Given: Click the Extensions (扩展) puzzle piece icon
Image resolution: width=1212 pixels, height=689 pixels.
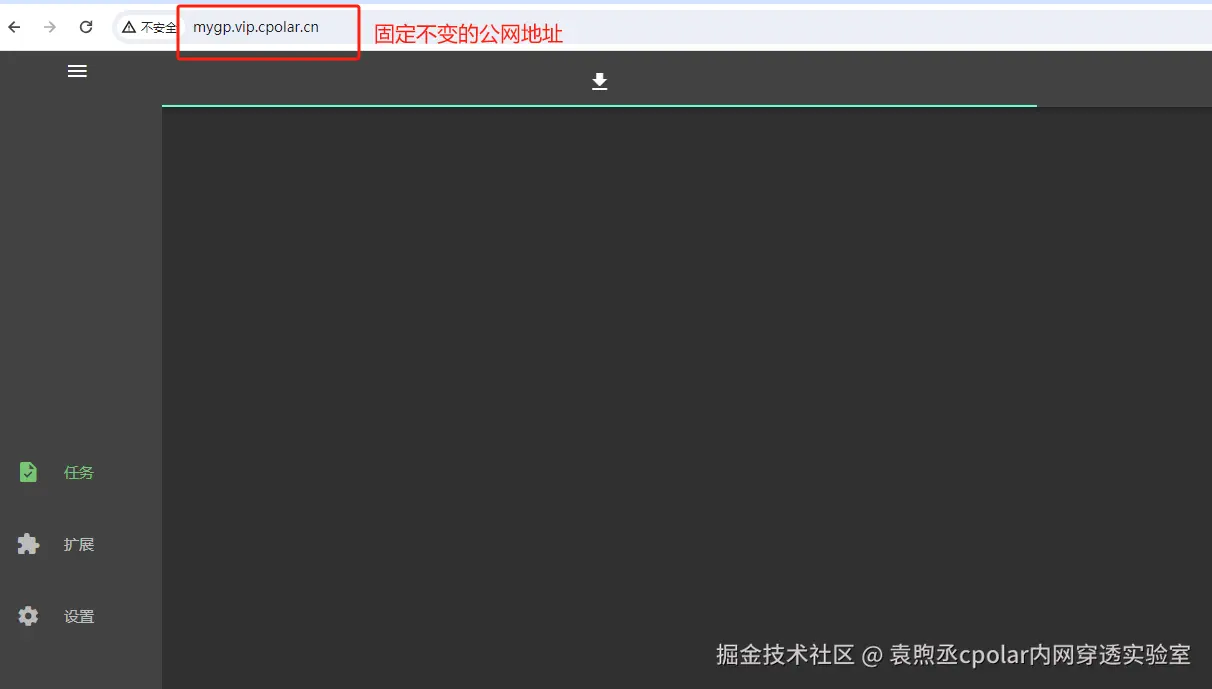Looking at the screenshot, I should pyautogui.click(x=27, y=544).
